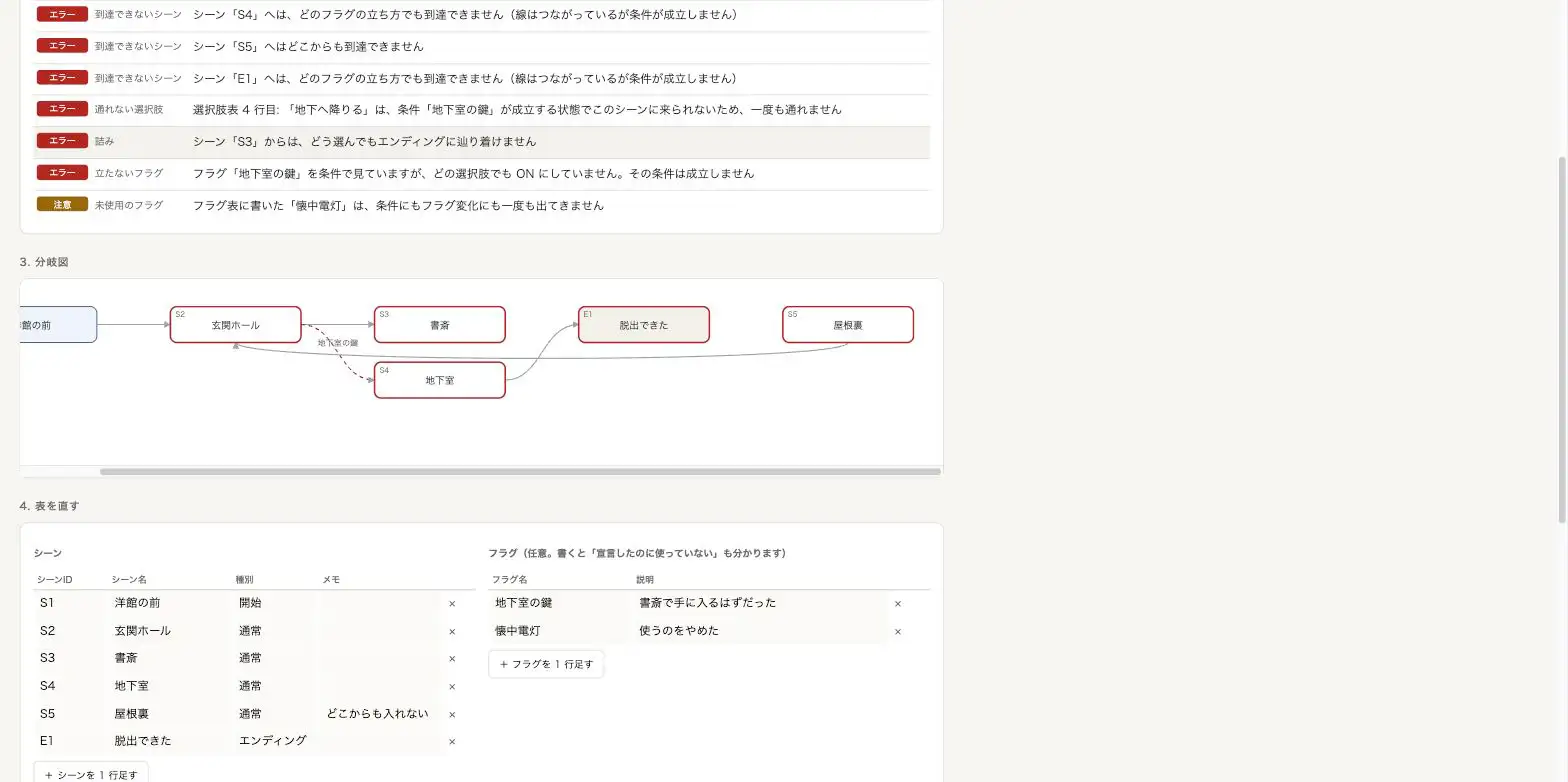This screenshot has width=1568, height=782.
Task: Remove the 地下室の鍵 flag row
Action: (898, 604)
